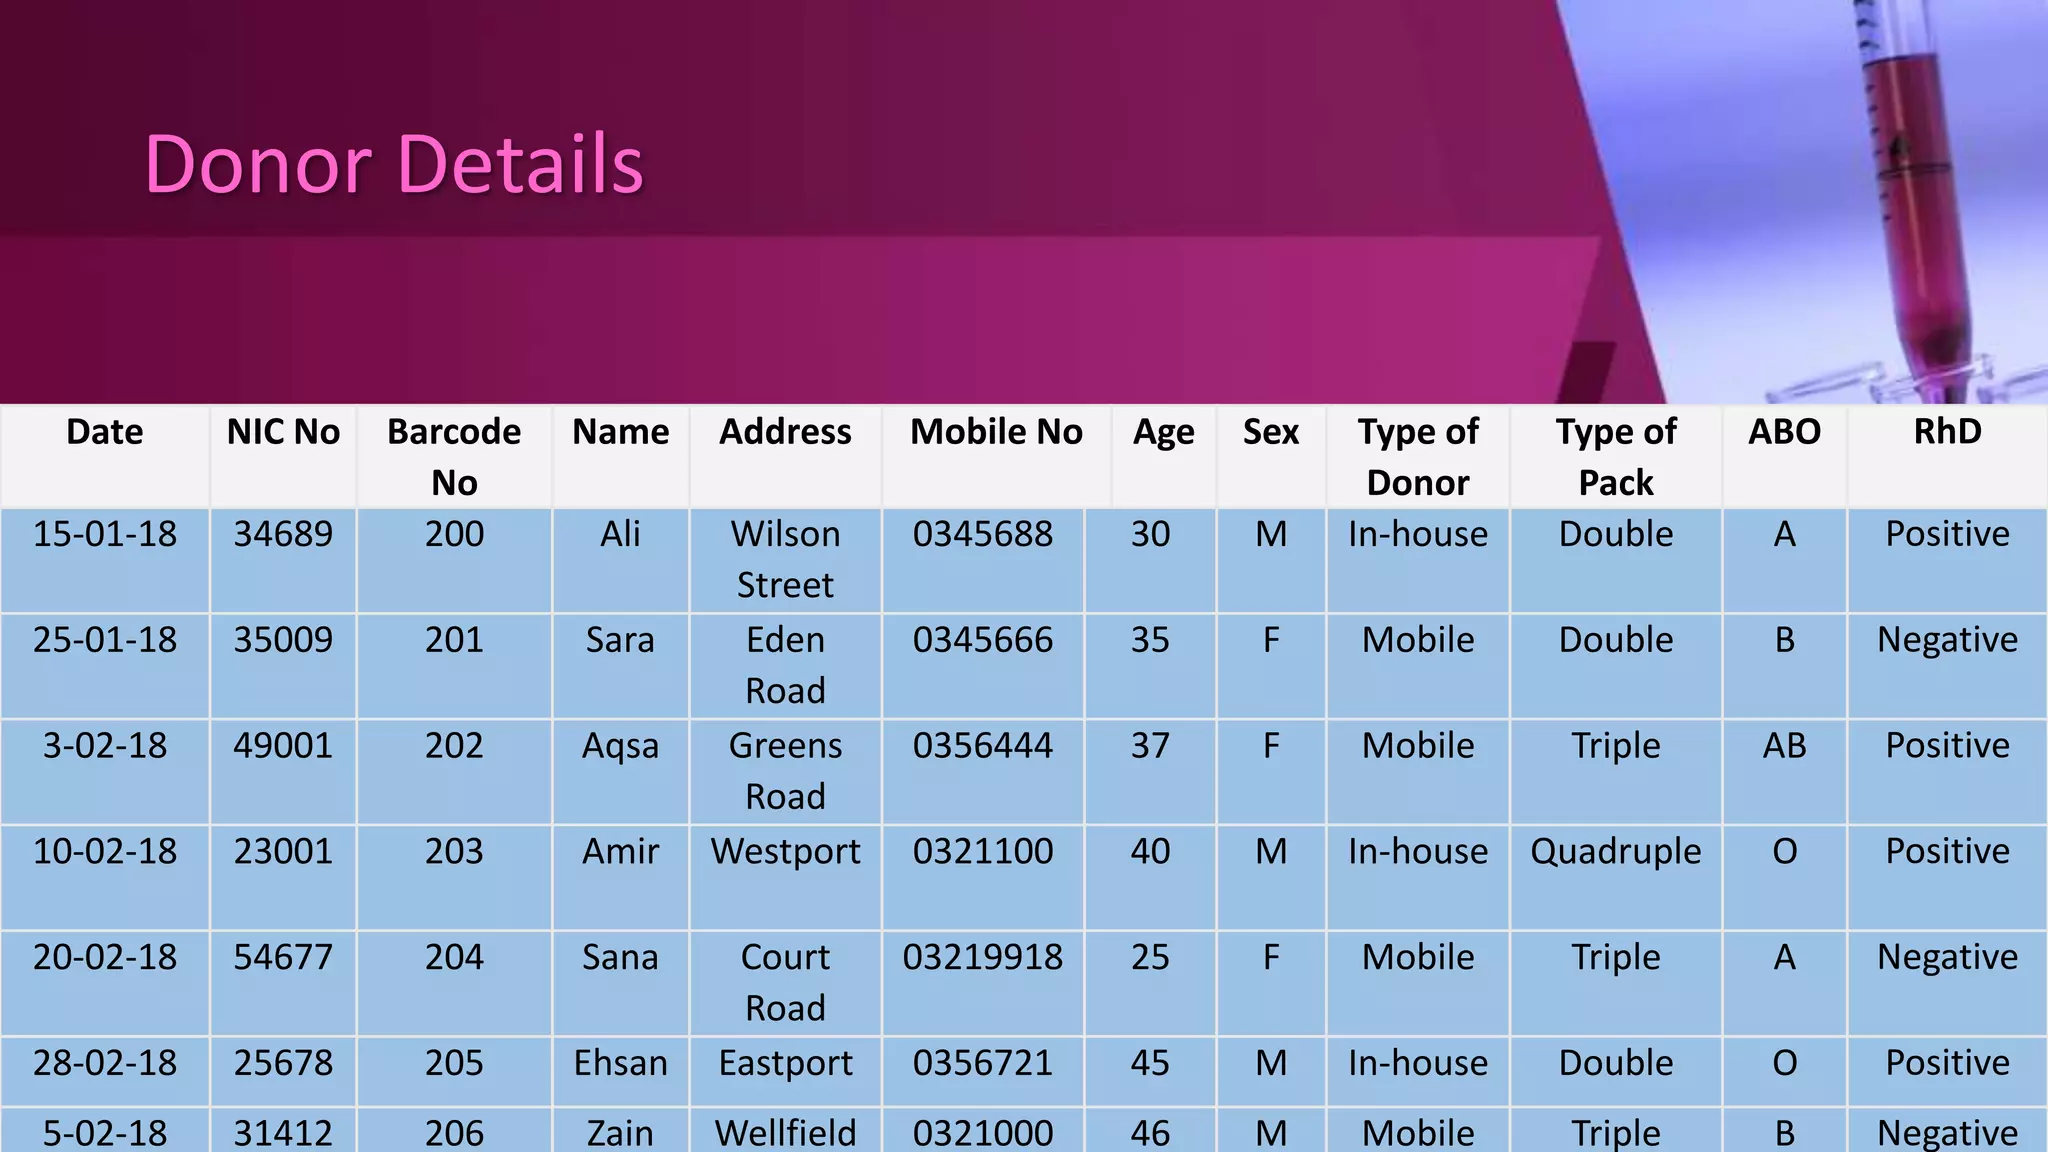Click donor name Ehsan cell

pos(620,1063)
